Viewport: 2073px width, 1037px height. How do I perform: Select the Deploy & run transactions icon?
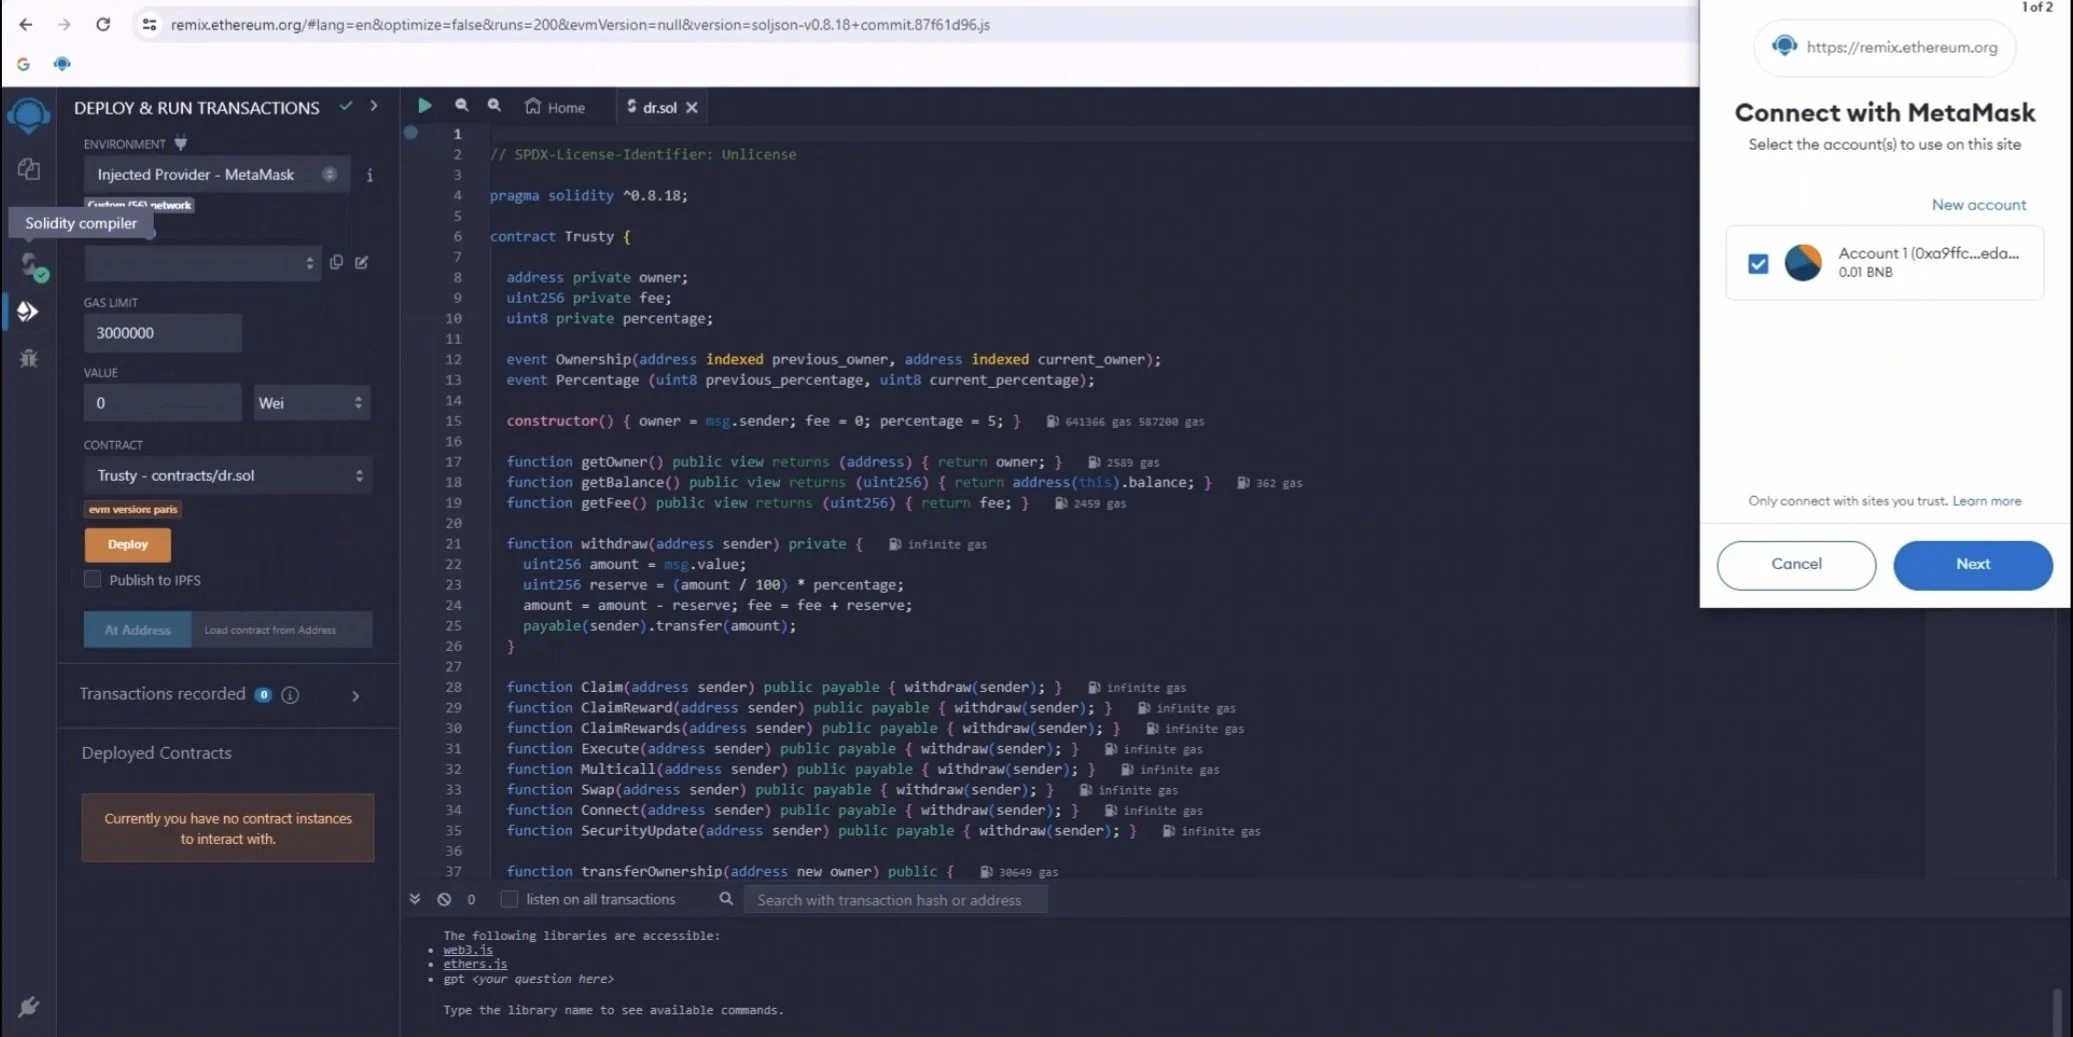click(x=28, y=312)
